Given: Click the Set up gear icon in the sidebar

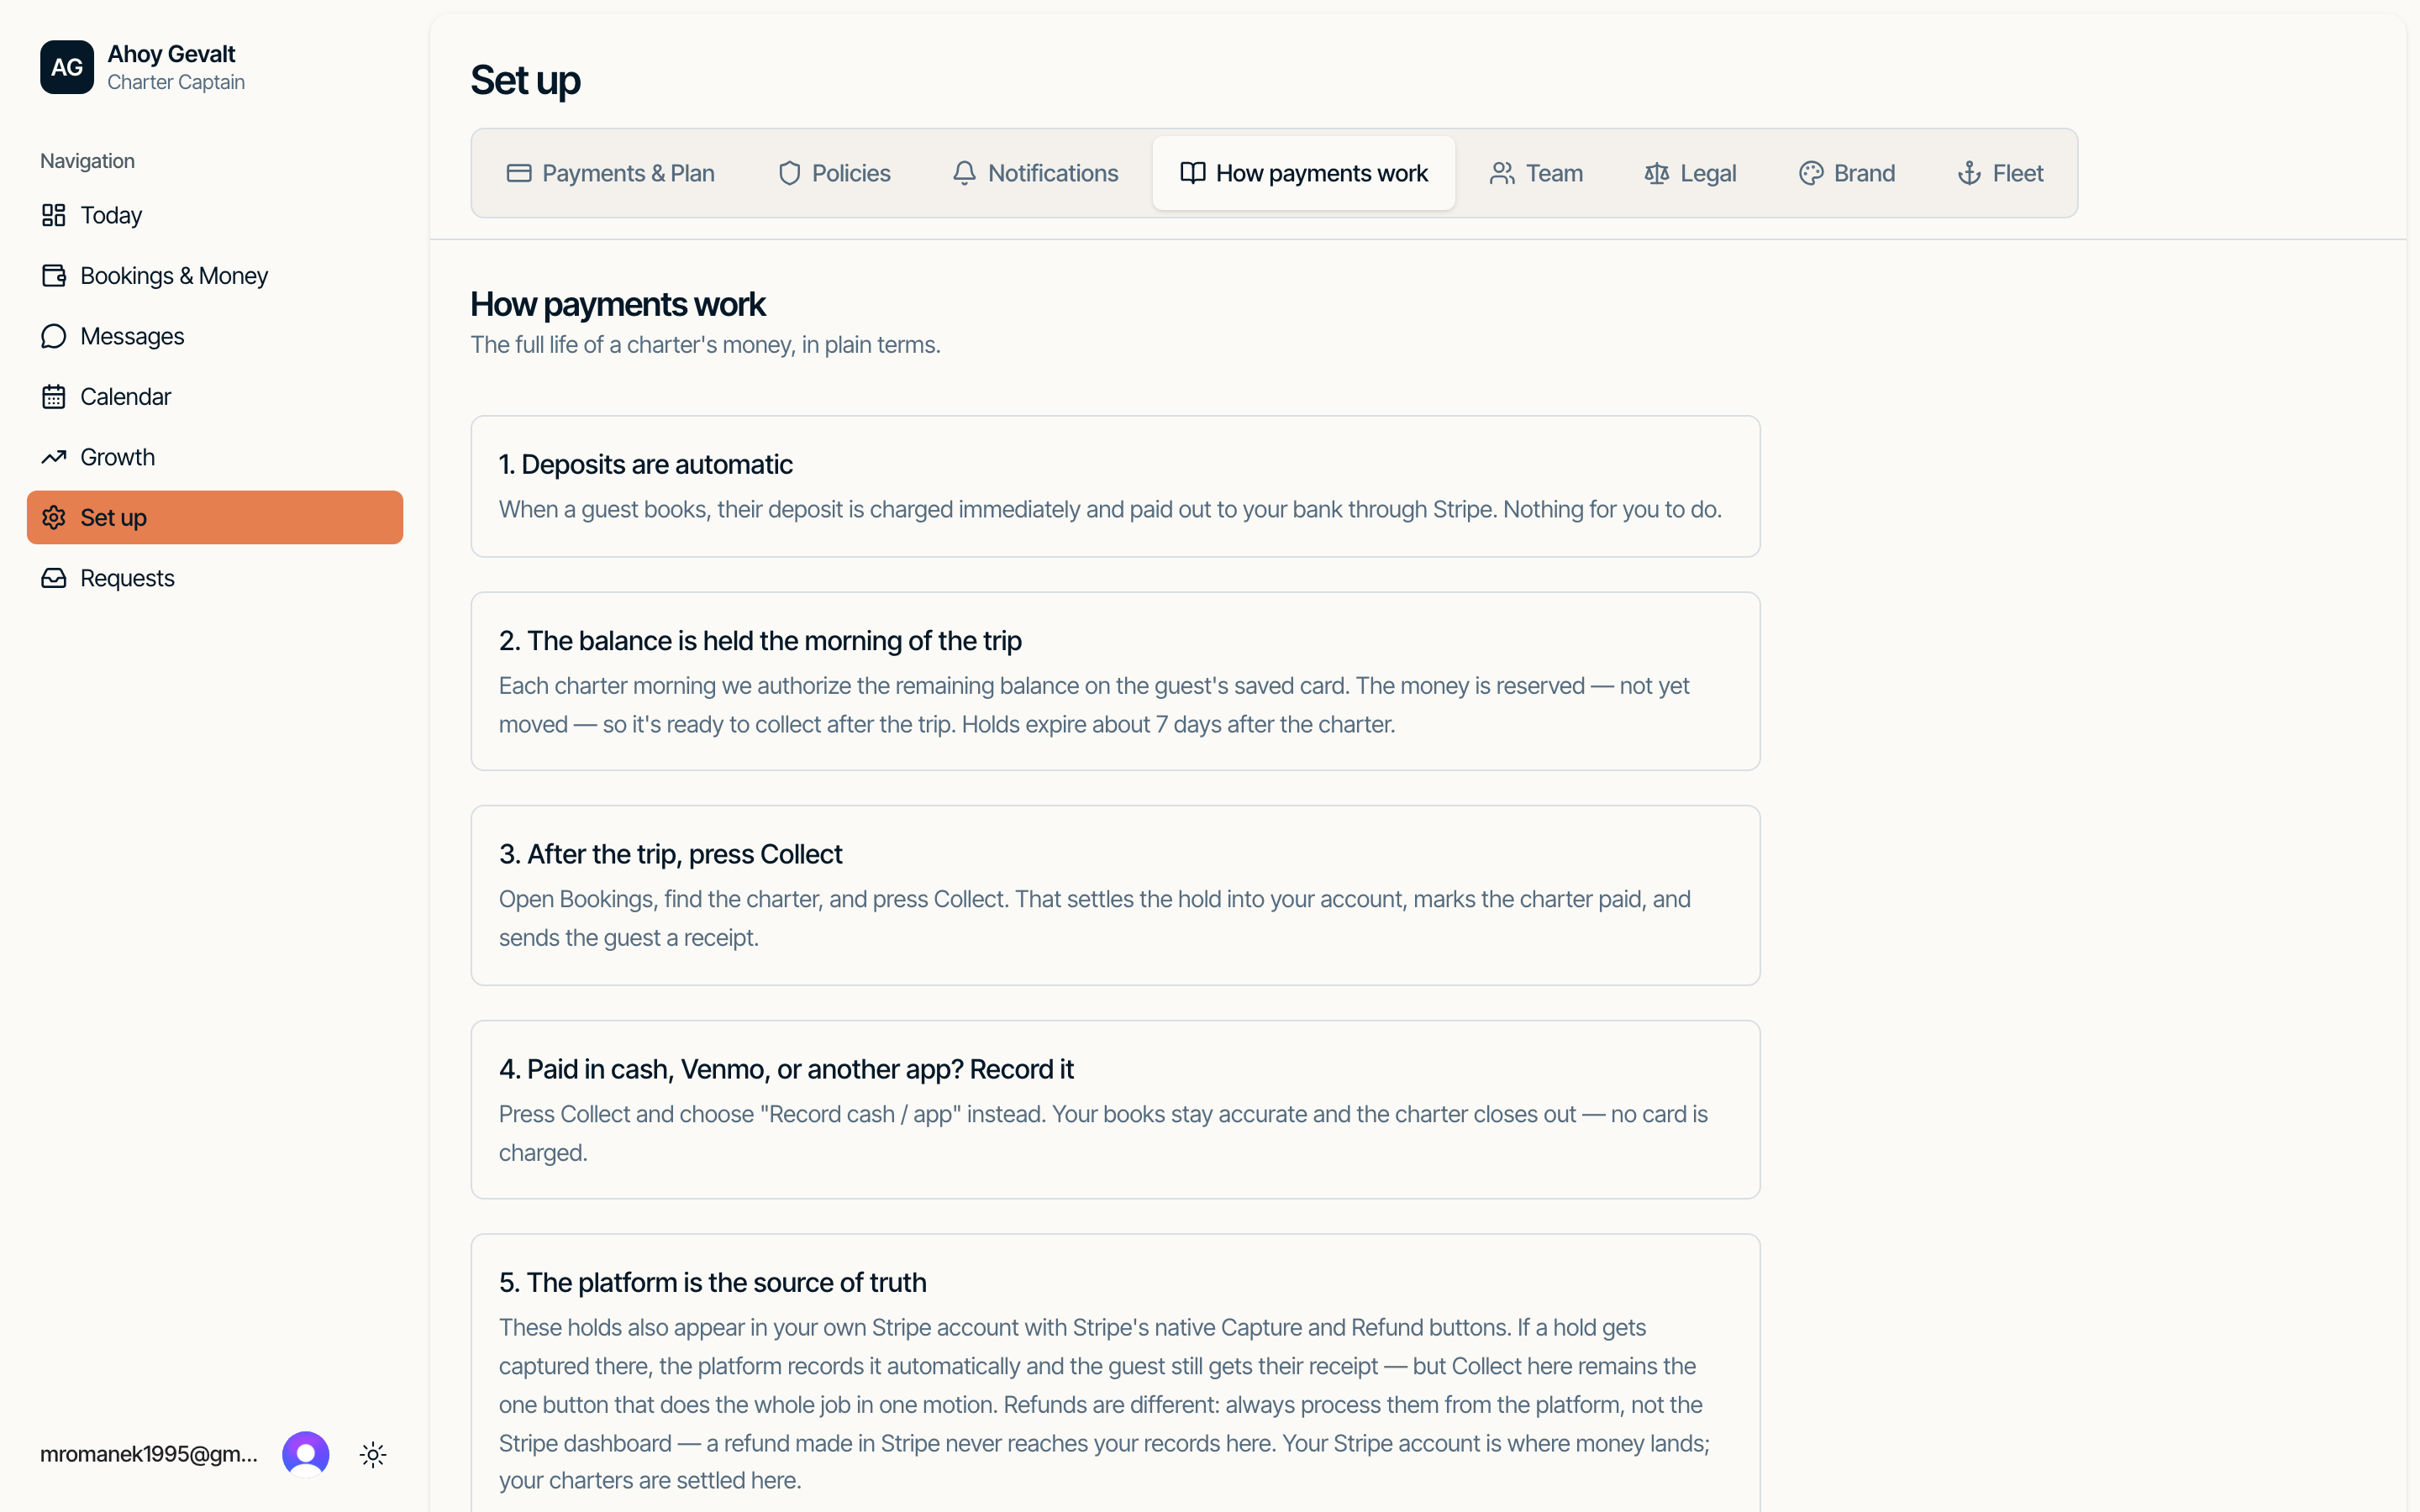Looking at the screenshot, I should [x=54, y=518].
